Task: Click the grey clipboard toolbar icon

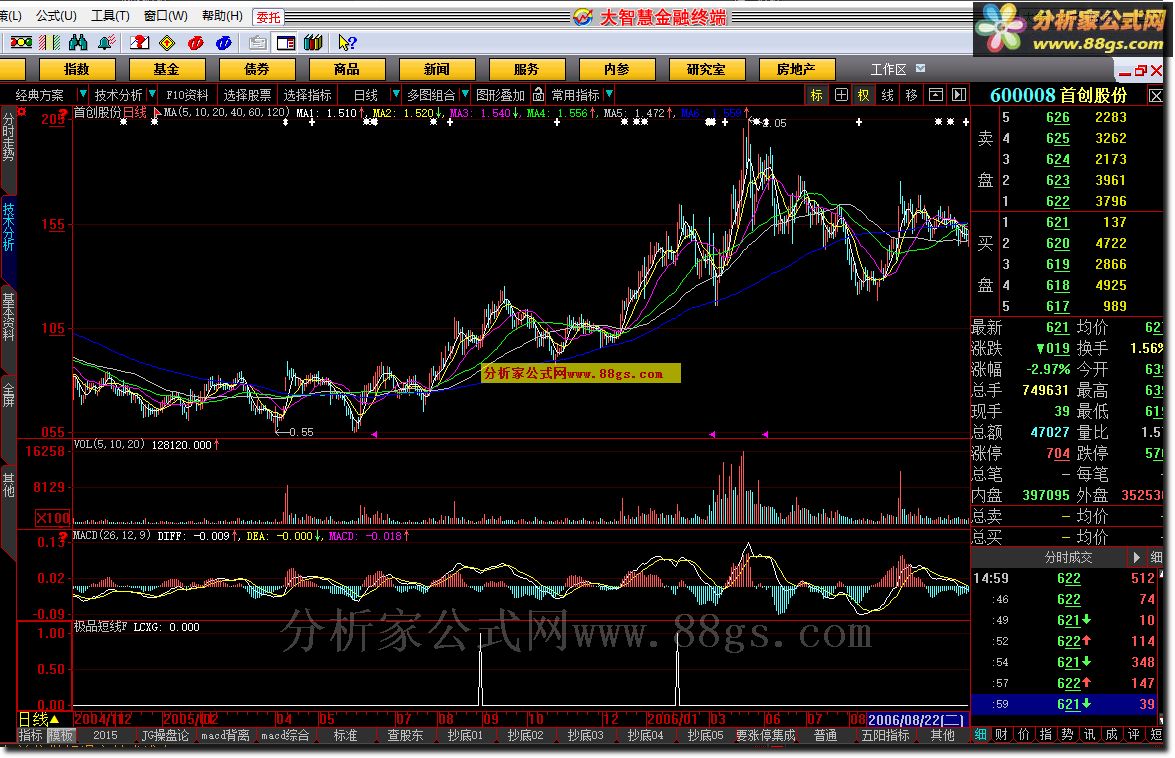Action: [x=258, y=43]
